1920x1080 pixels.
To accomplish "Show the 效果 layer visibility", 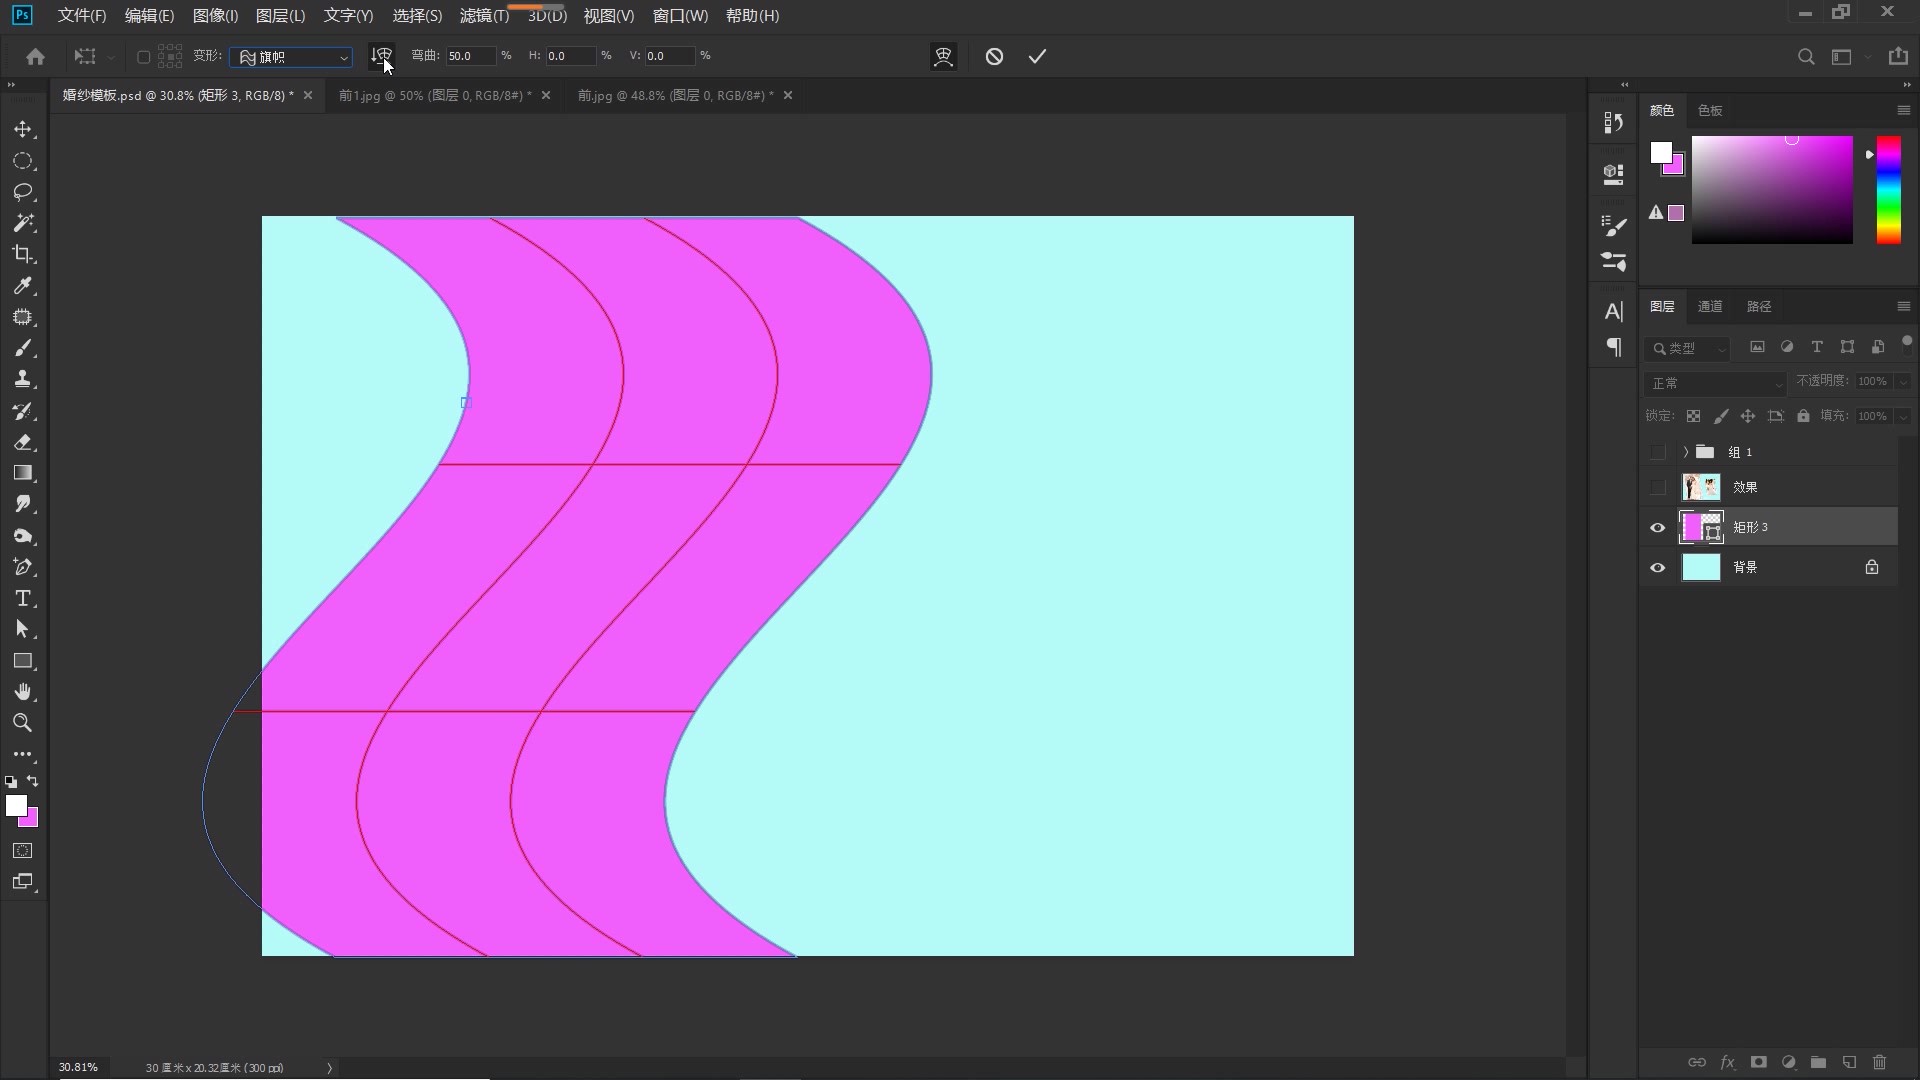I will (1658, 488).
